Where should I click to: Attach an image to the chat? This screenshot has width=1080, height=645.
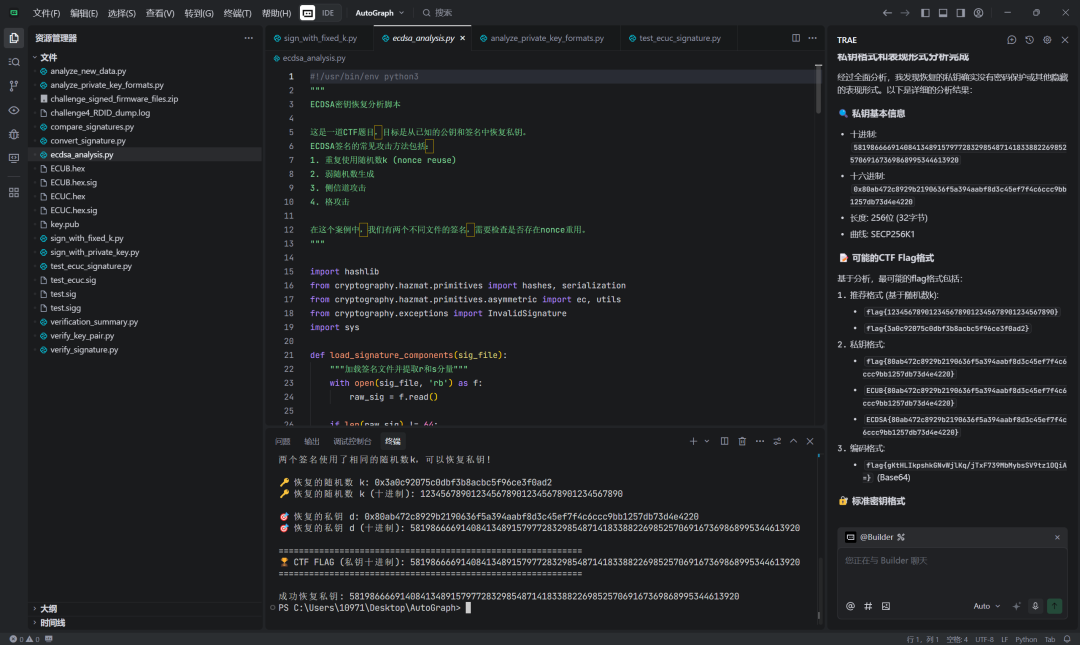tap(886, 606)
